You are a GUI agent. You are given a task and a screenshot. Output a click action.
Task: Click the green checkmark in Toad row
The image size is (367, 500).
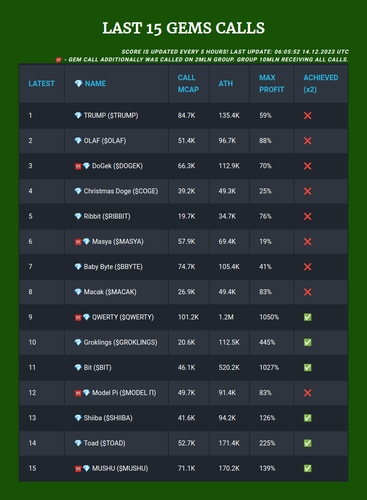click(307, 443)
